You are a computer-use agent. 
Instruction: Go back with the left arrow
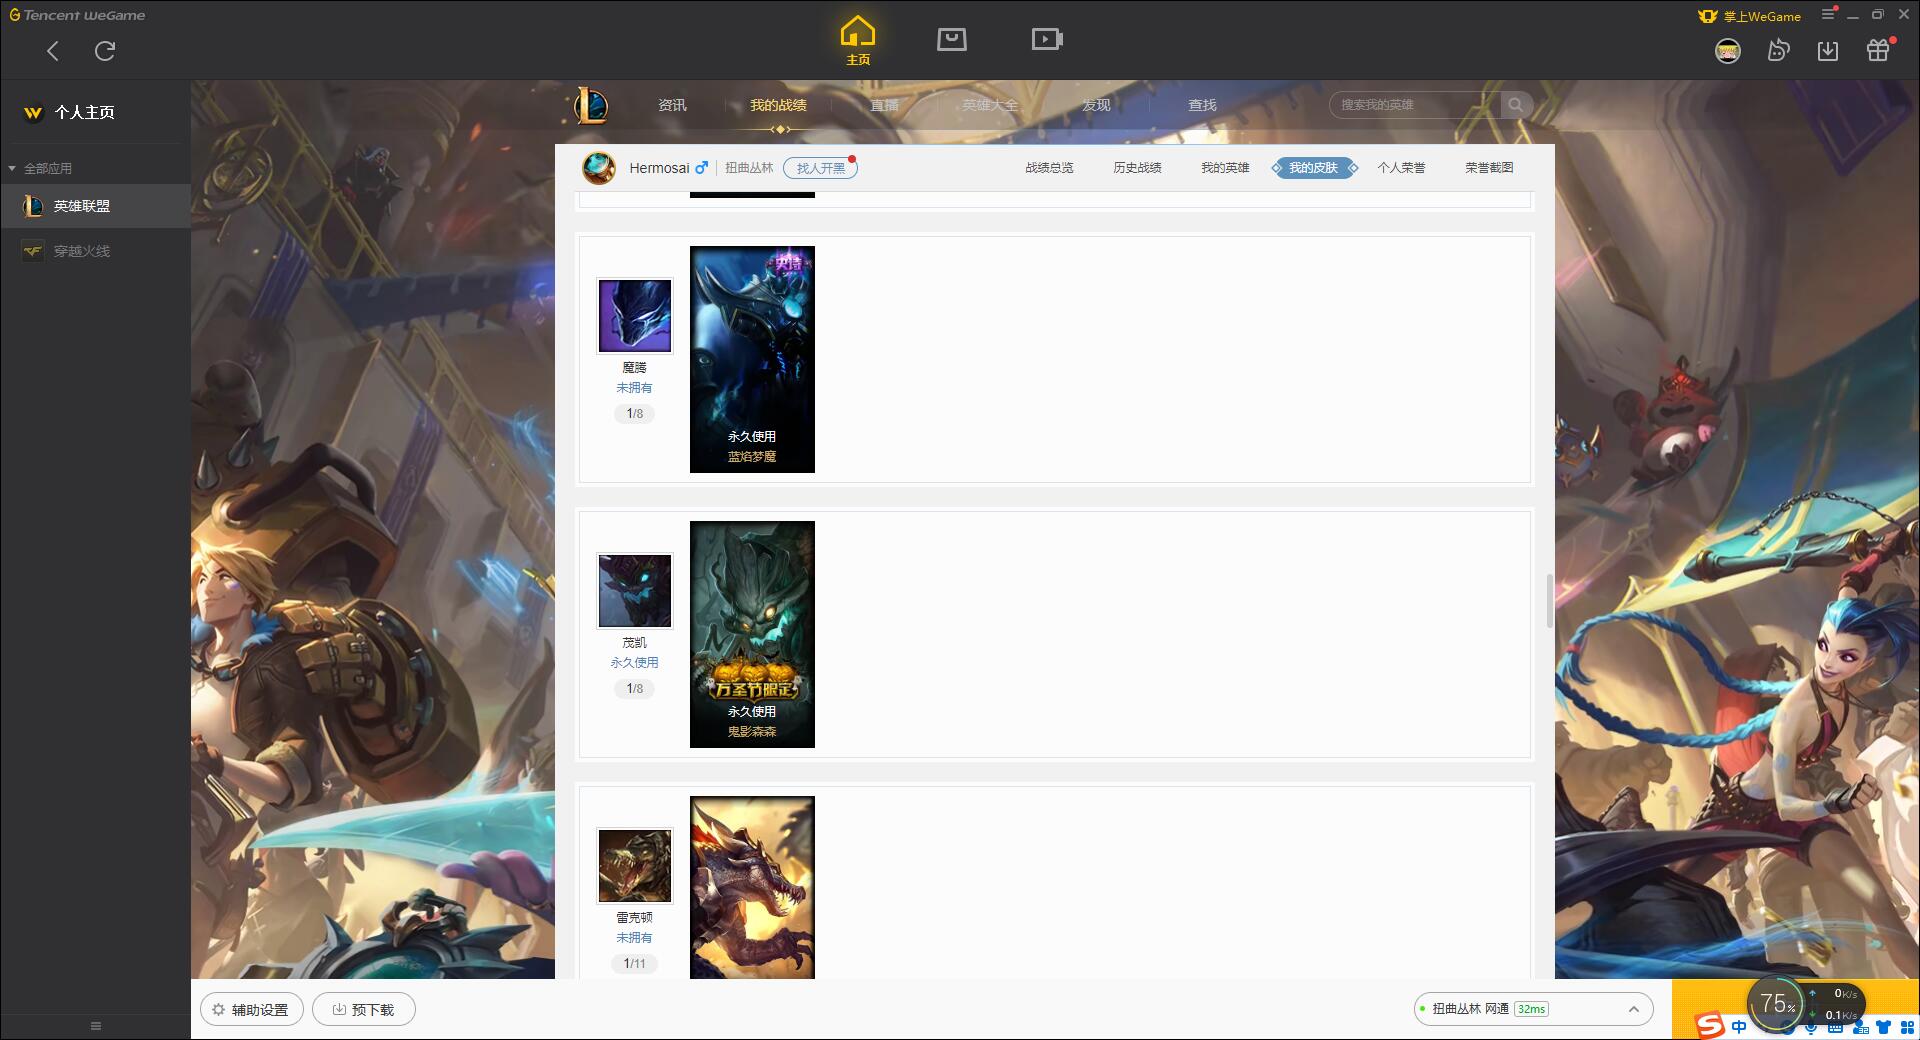[53, 51]
